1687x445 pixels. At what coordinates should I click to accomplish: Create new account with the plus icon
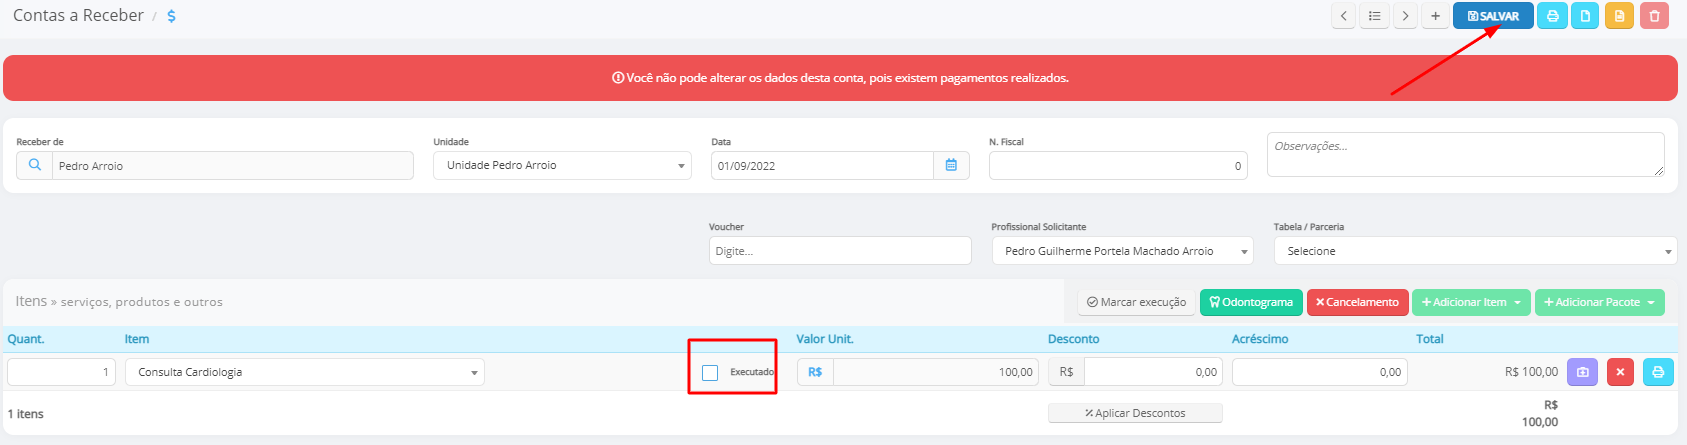(x=1435, y=16)
